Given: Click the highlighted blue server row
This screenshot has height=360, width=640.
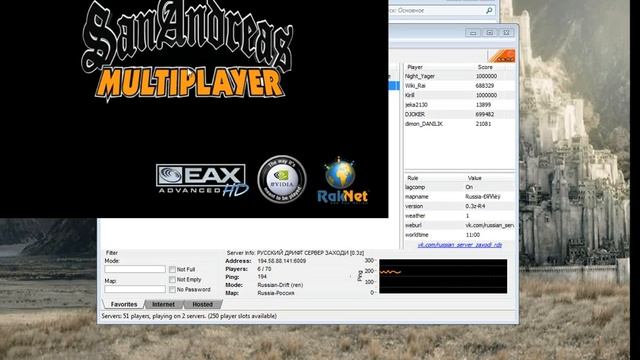Looking at the screenshot, I should pyautogui.click(x=394, y=86).
